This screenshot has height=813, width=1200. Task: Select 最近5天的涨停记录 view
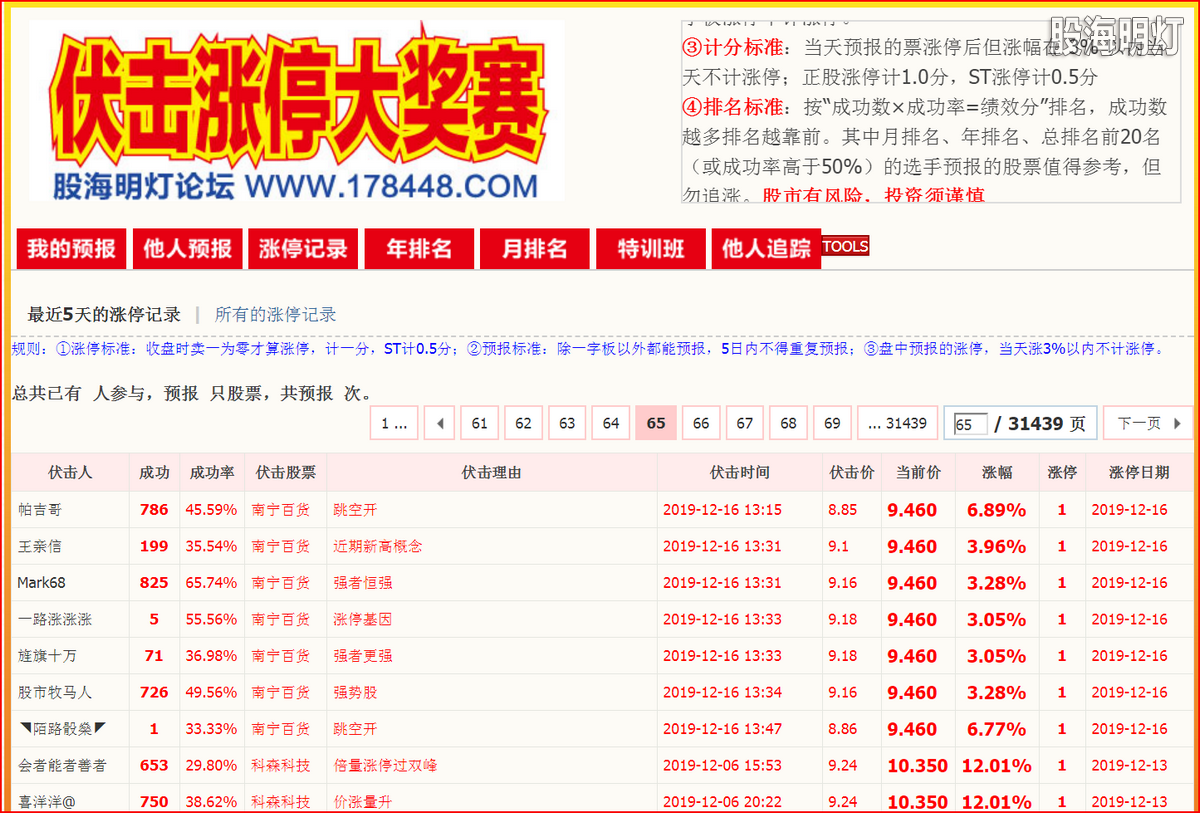(x=104, y=314)
